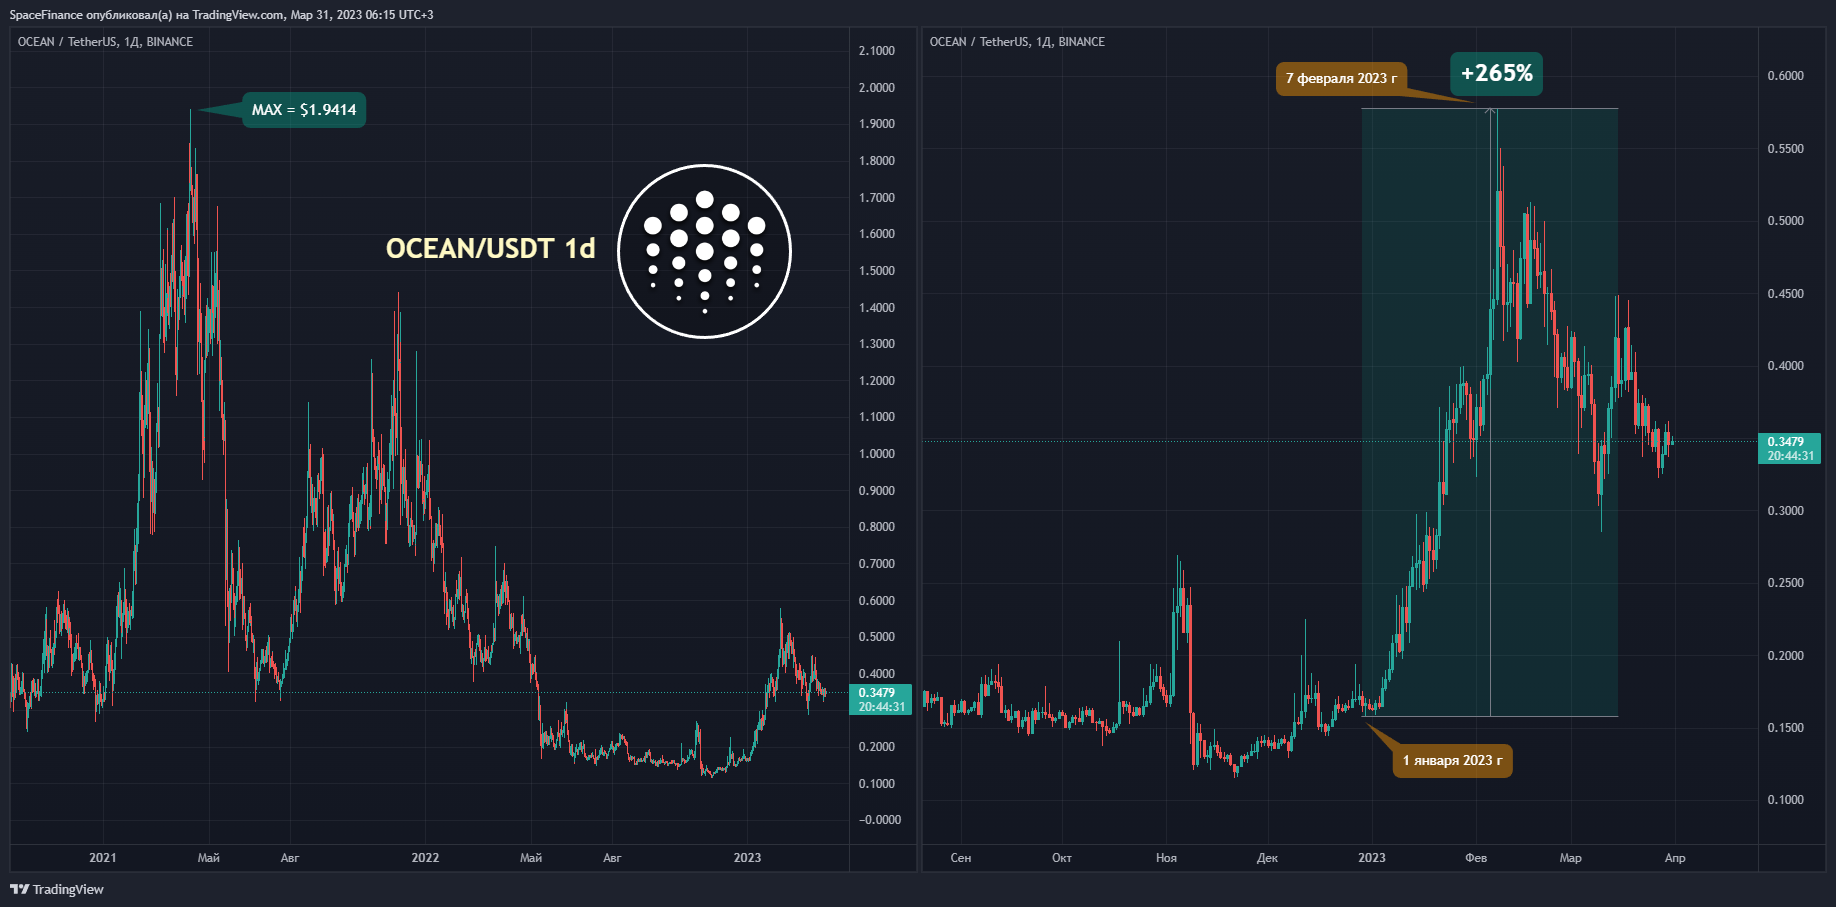1836x907 pixels.
Task: Click the 'Дек' time axis label
Action: pos(1267,858)
